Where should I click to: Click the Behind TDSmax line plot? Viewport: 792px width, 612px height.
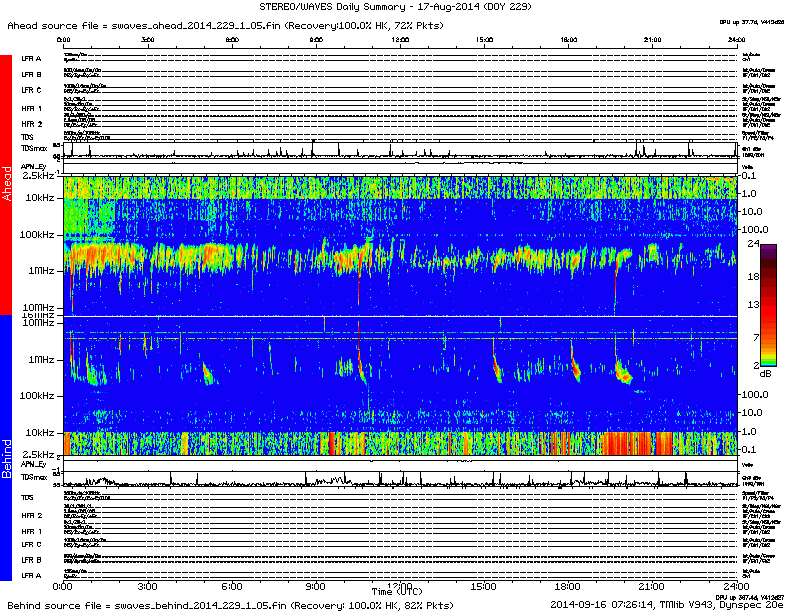tap(400, 479)
